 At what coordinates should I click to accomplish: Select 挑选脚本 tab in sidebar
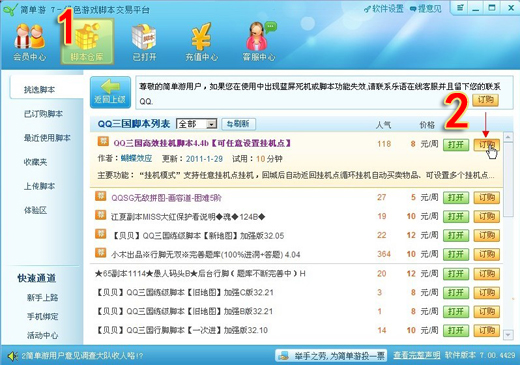(x=46, y=89)
